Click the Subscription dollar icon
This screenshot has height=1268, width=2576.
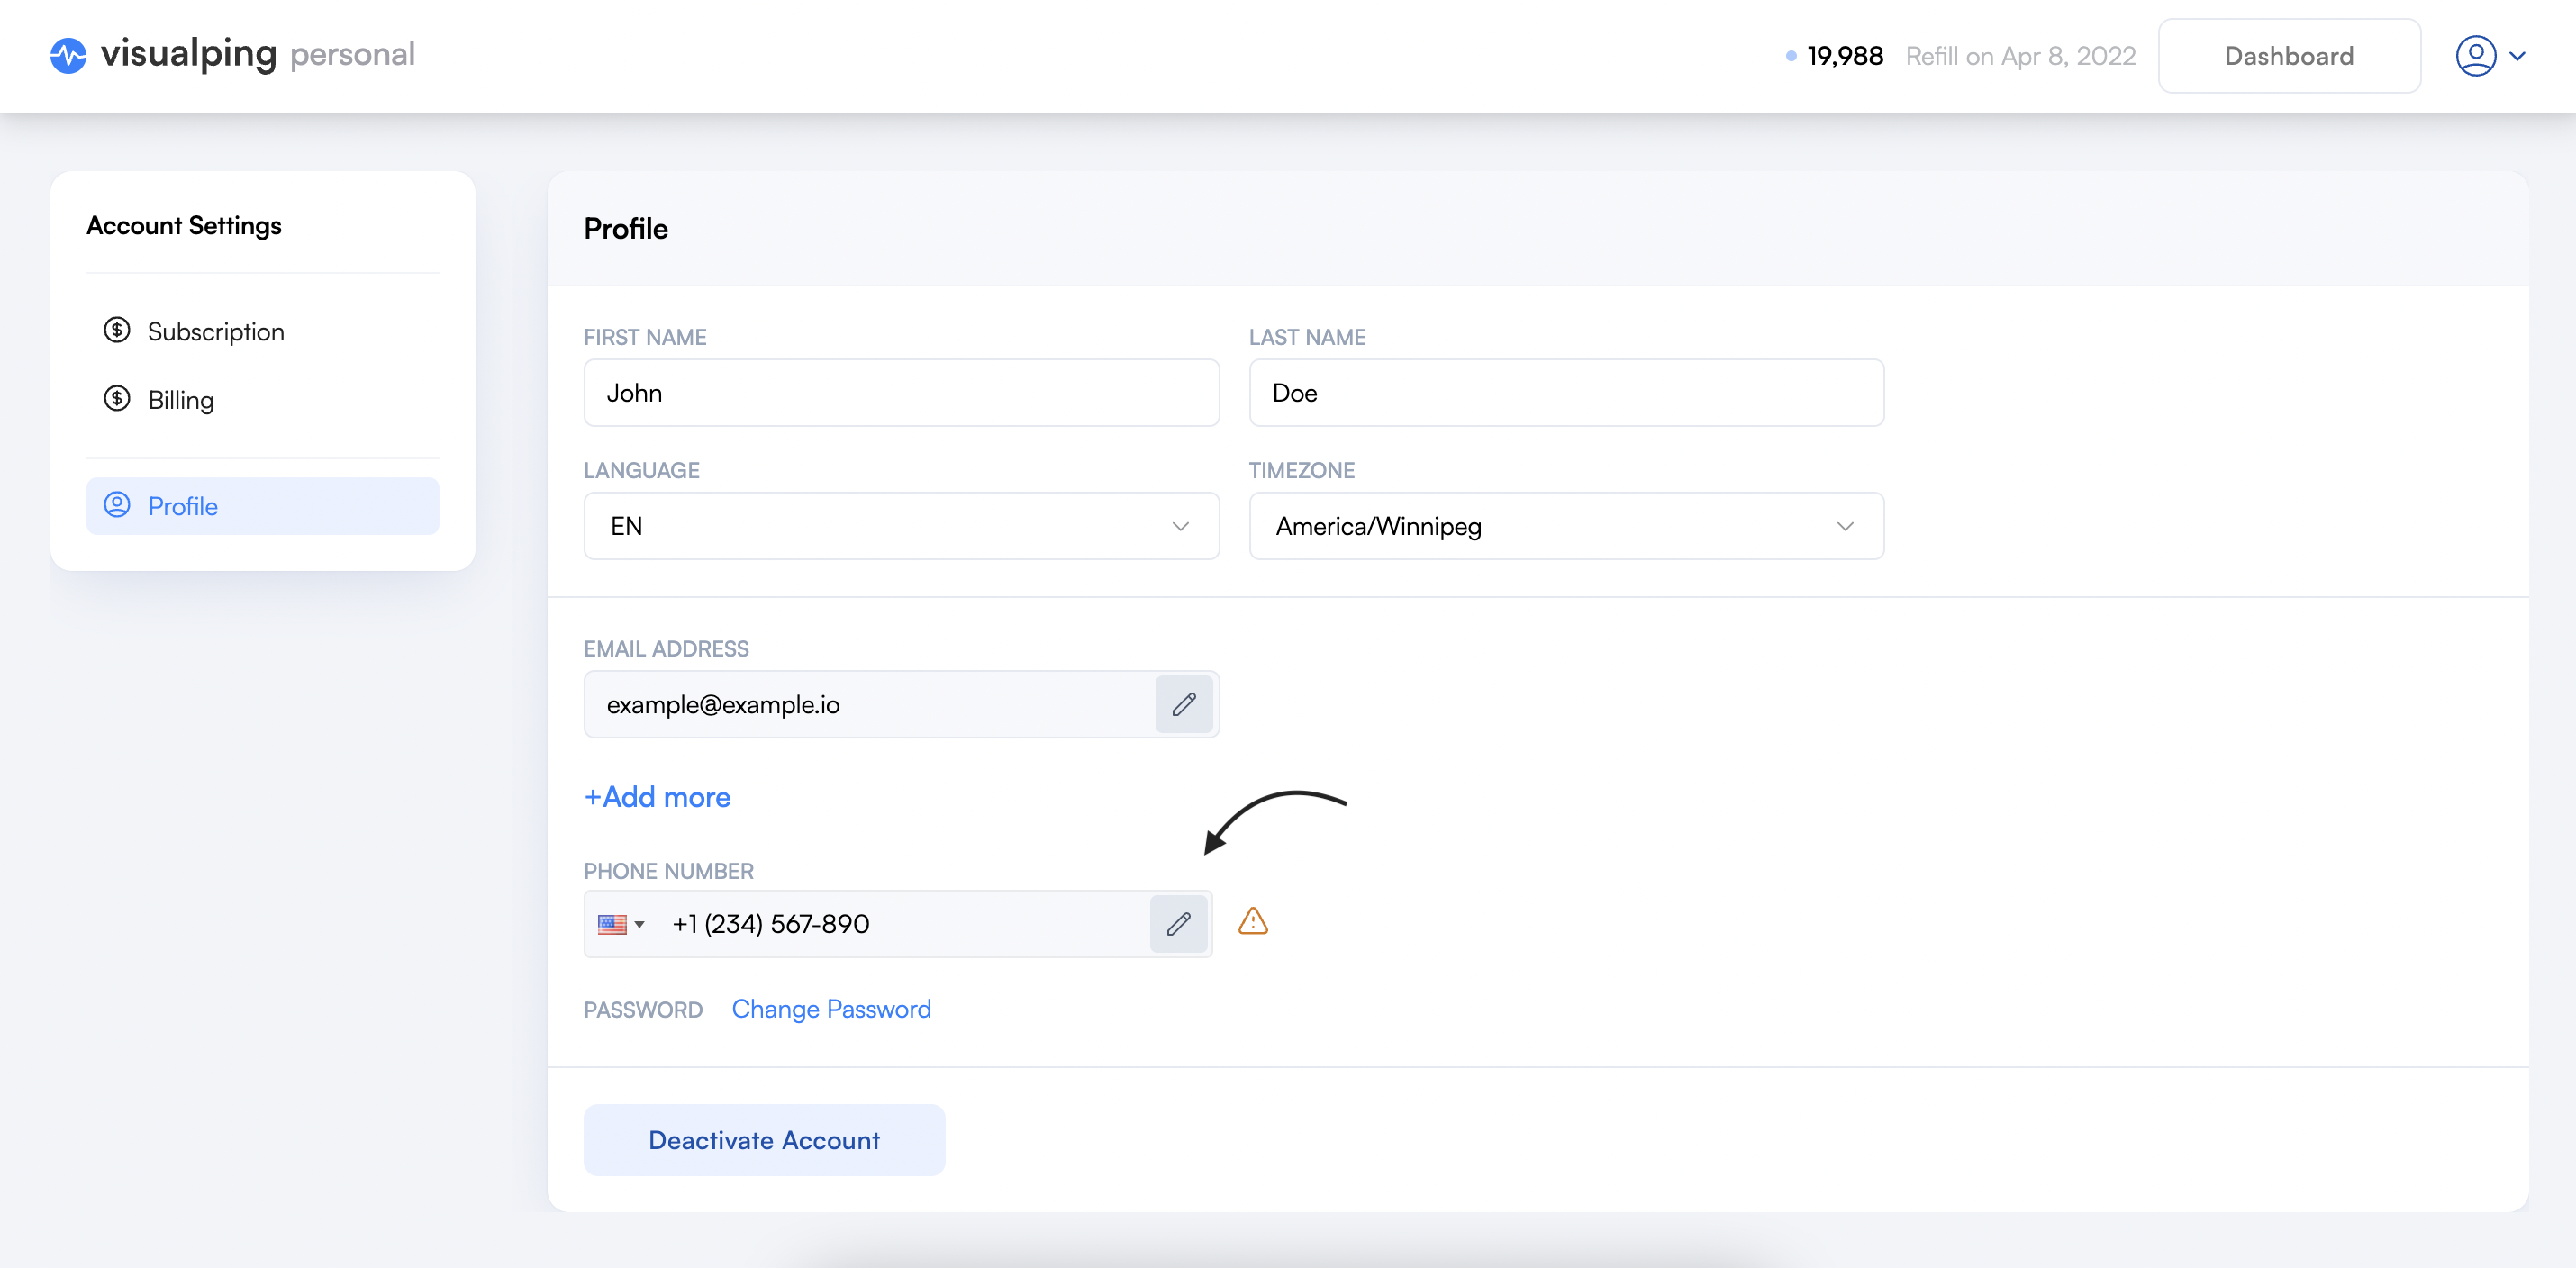pyautogui.click(x=117, y=330)
